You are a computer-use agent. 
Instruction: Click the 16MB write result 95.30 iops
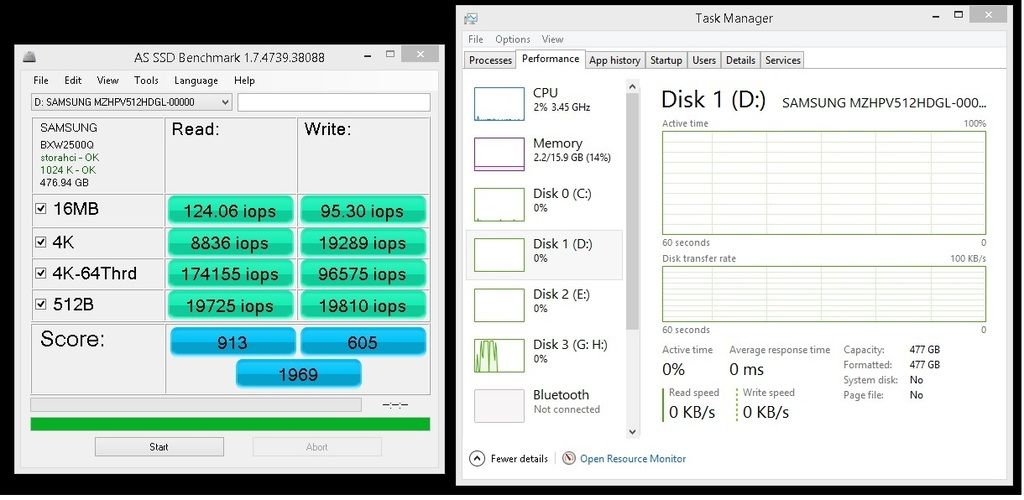tap(362, 211)
